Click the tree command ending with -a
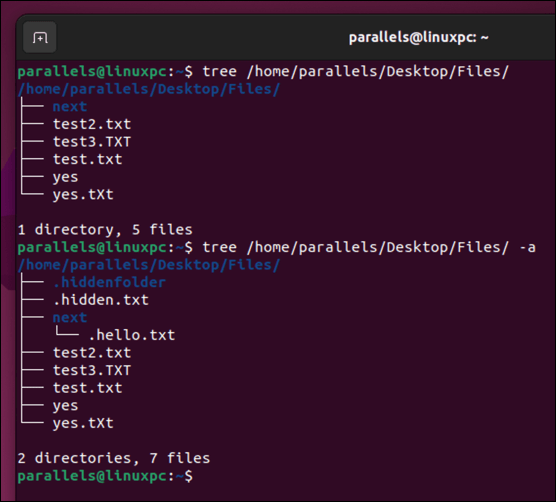556x502 pixels. pos(369,247)
